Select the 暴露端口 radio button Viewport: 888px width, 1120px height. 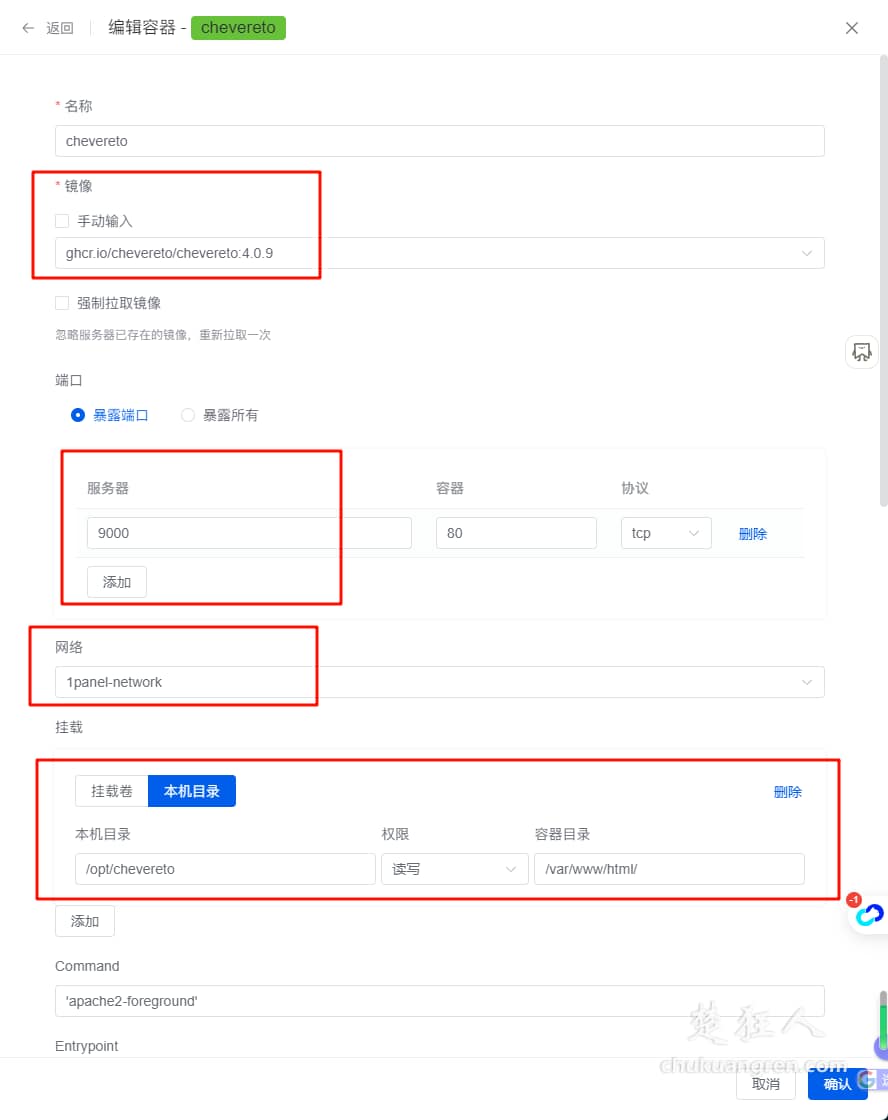(x=78, y=414)
